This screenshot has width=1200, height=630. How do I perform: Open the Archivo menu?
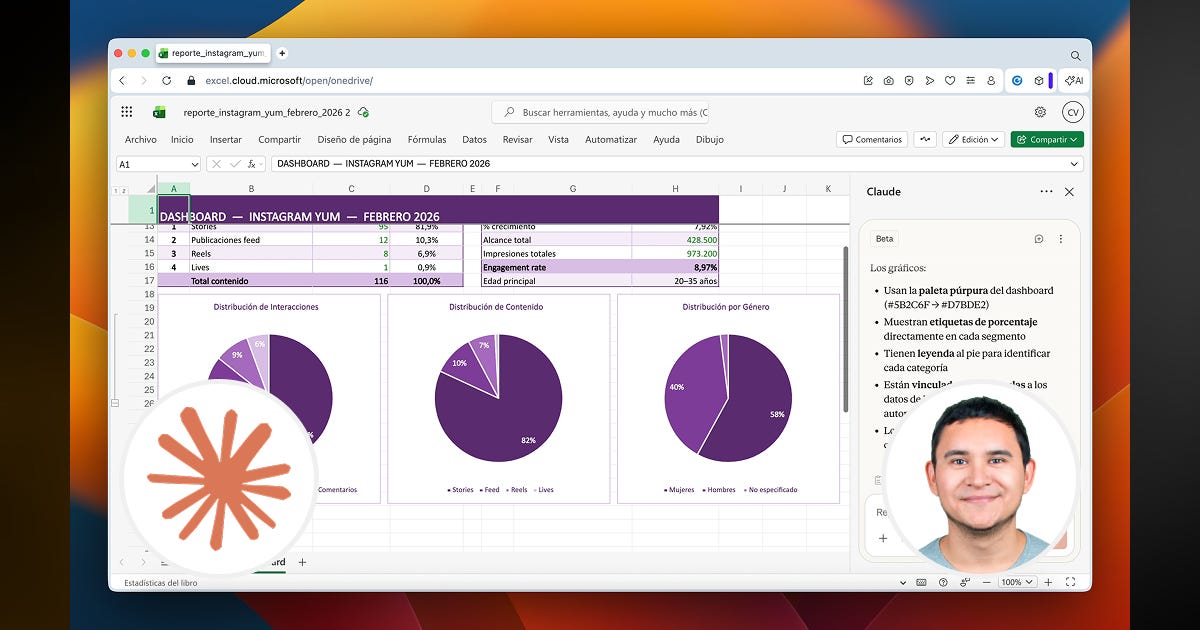click(x=140, y=140)
